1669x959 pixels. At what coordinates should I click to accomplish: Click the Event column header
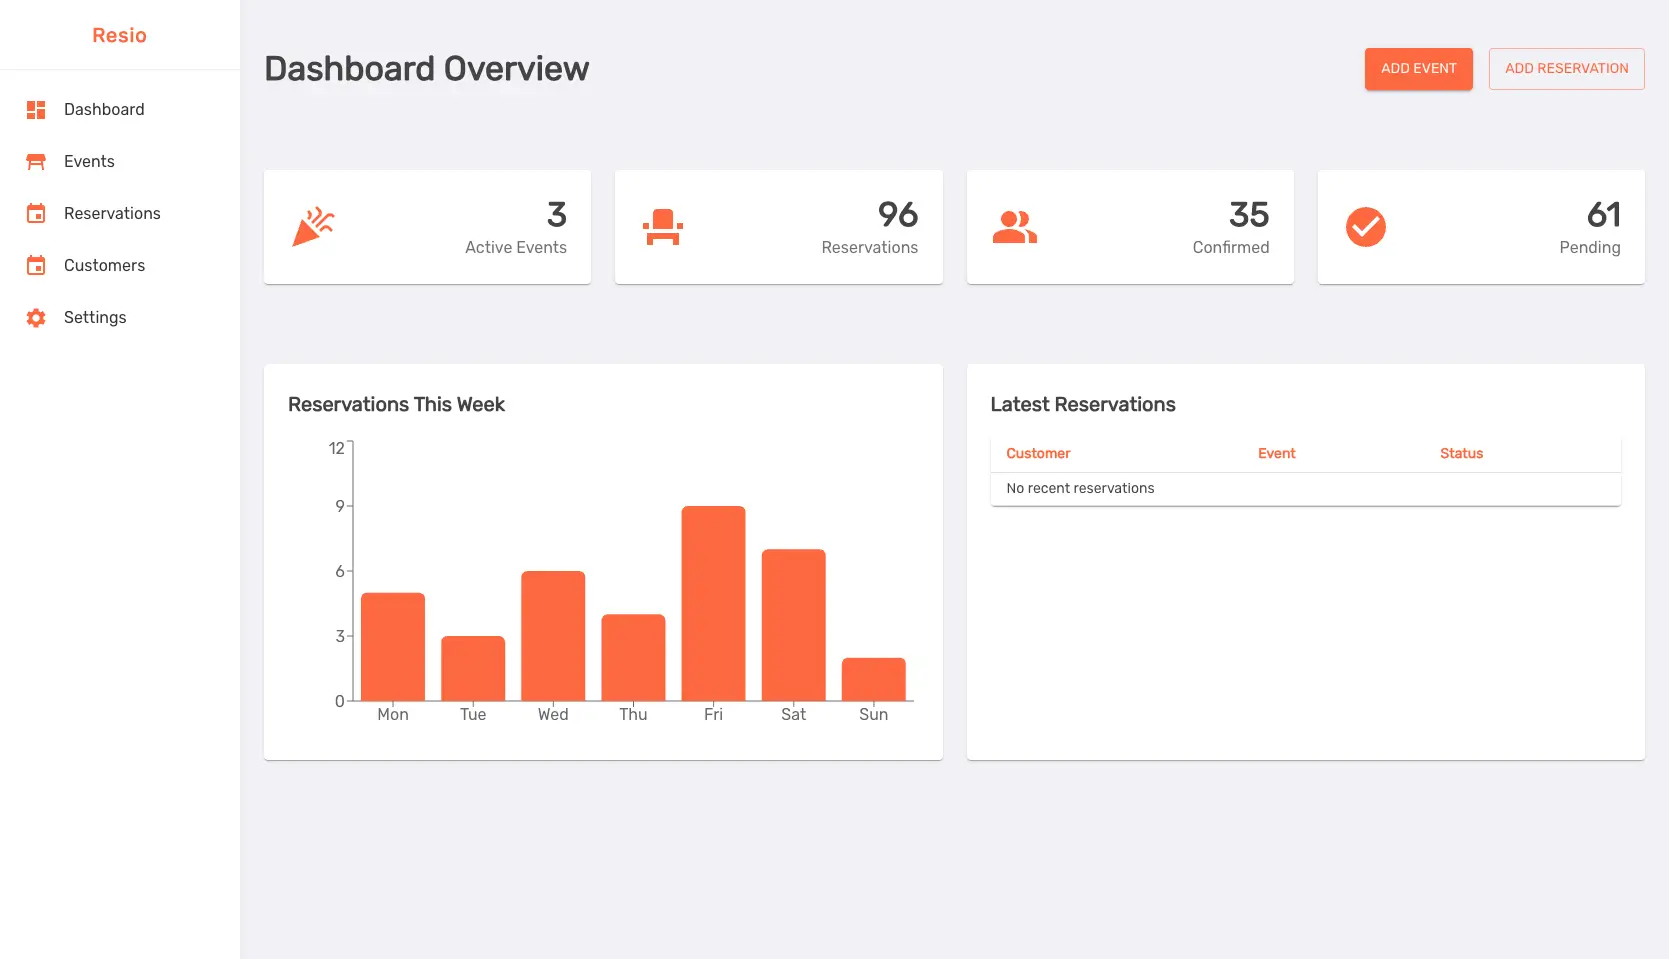(x=1276, y=454)
